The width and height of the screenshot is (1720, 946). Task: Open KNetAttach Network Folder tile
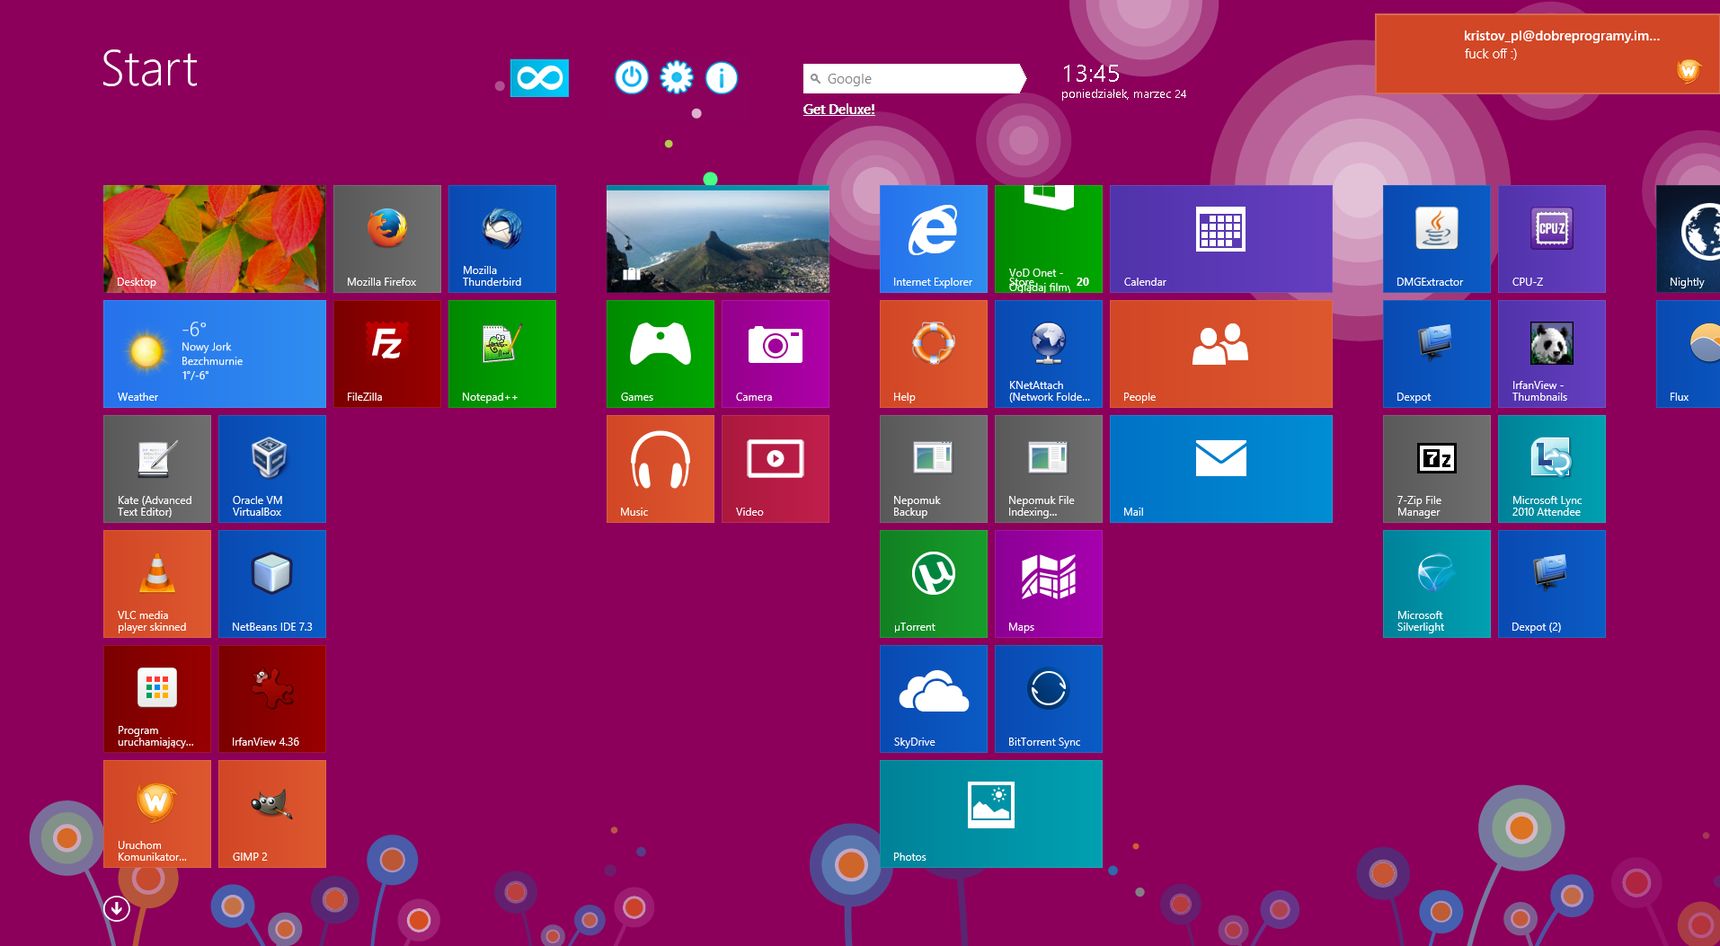click(1049, 354)
